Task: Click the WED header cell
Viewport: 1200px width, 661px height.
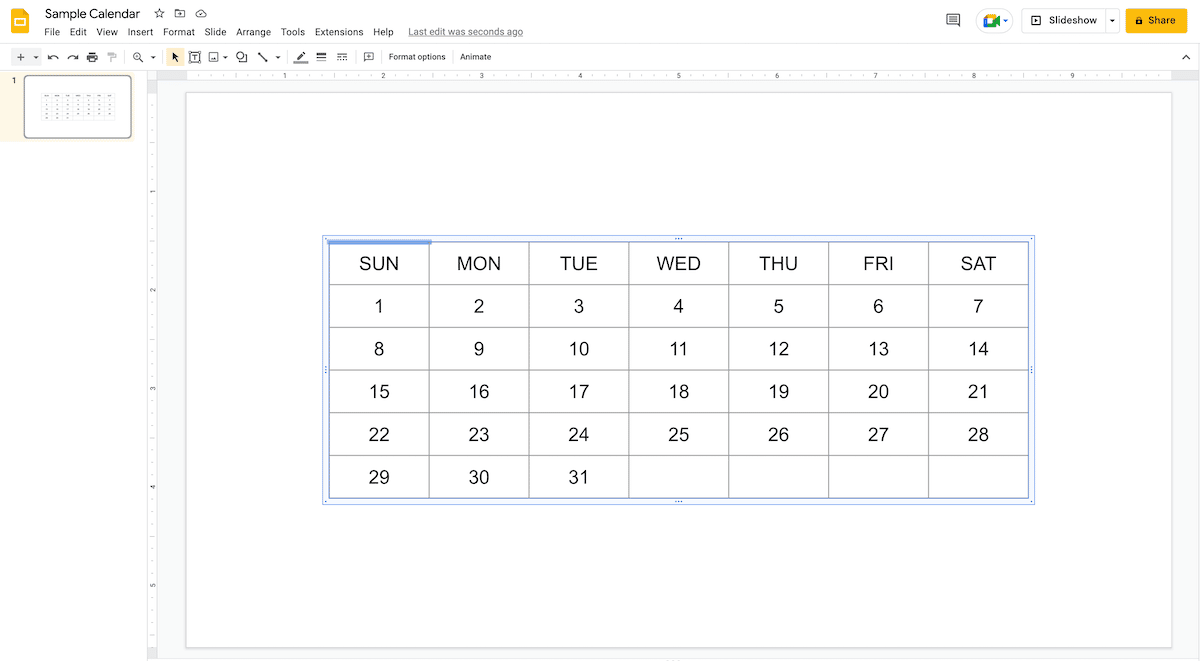Action: 679,263
